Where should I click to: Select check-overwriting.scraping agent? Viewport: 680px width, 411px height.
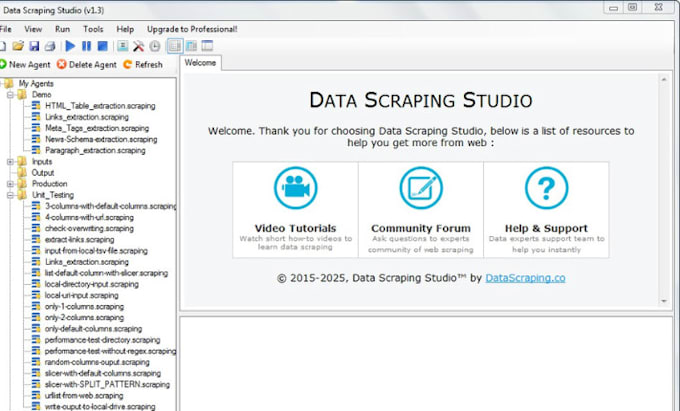(89, 228)
